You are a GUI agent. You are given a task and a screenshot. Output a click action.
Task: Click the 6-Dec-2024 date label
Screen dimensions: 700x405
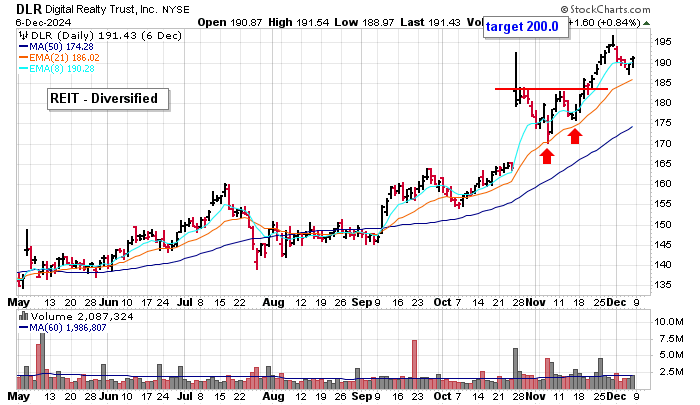point(43,22)
